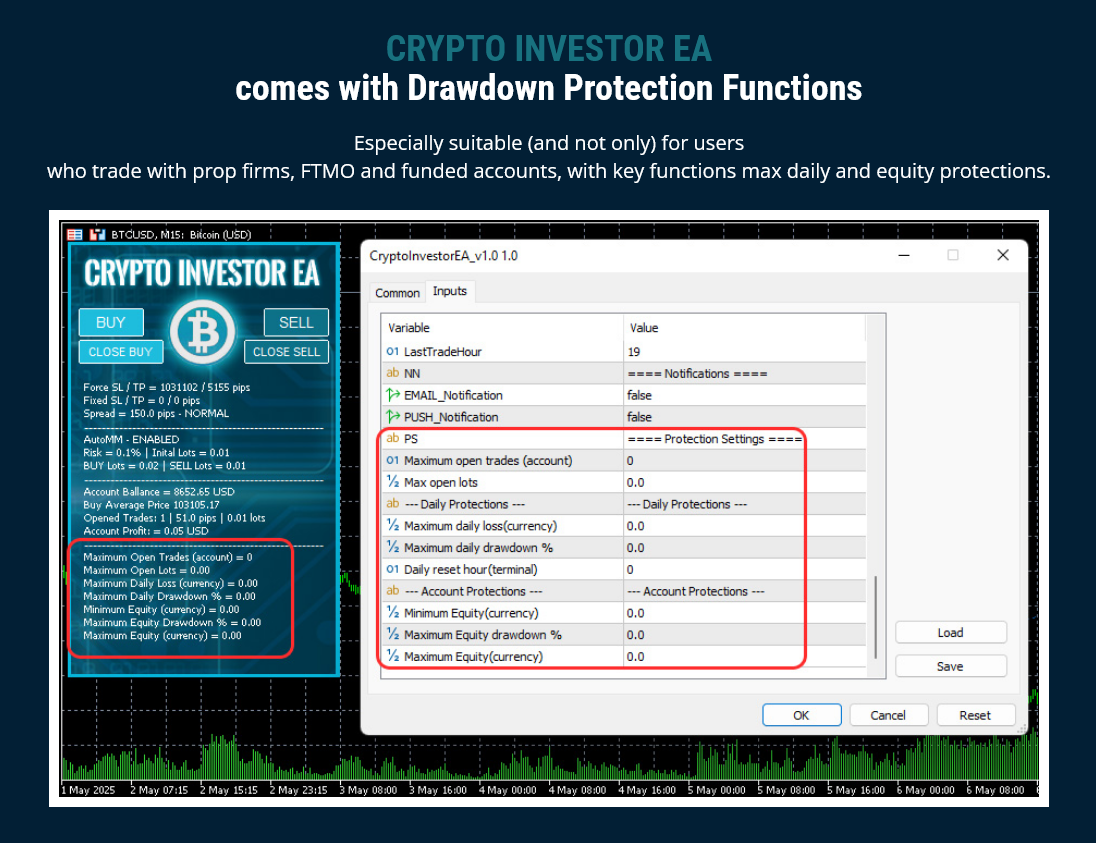1096x843 pixels.
Task: Click the EMAIL_Notification variable name
Action: click(453, 395)
